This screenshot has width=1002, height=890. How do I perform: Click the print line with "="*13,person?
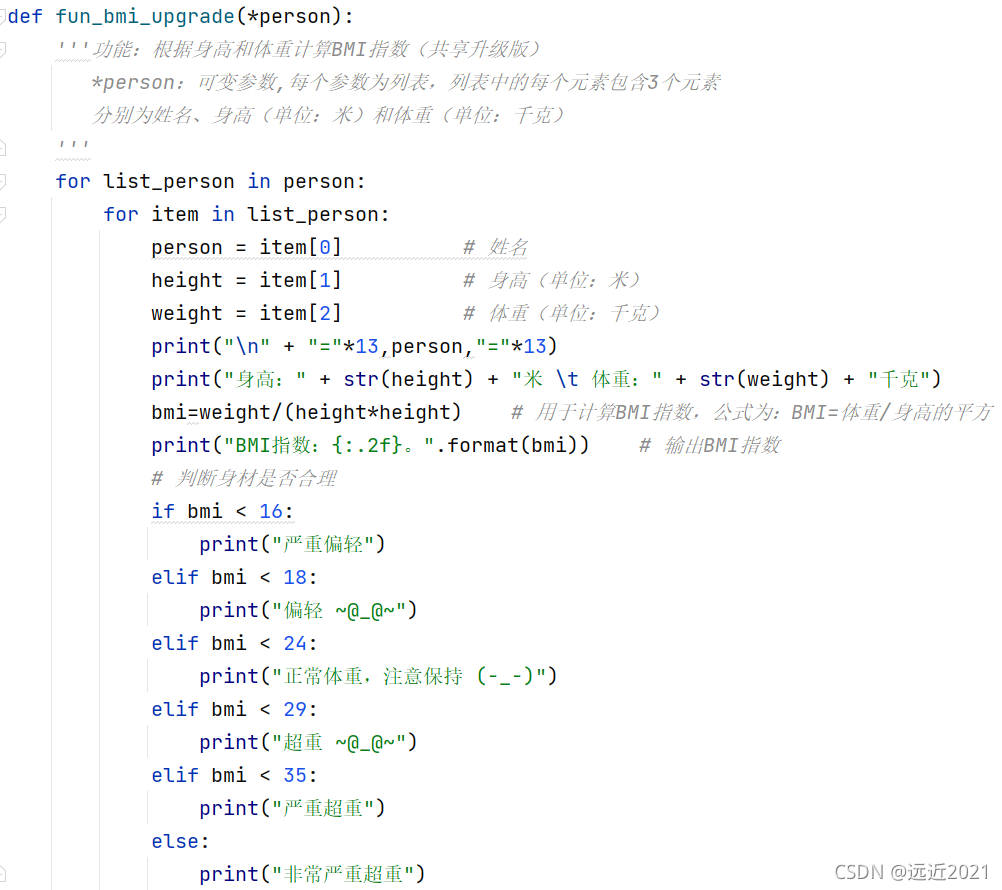coord(354,346)
